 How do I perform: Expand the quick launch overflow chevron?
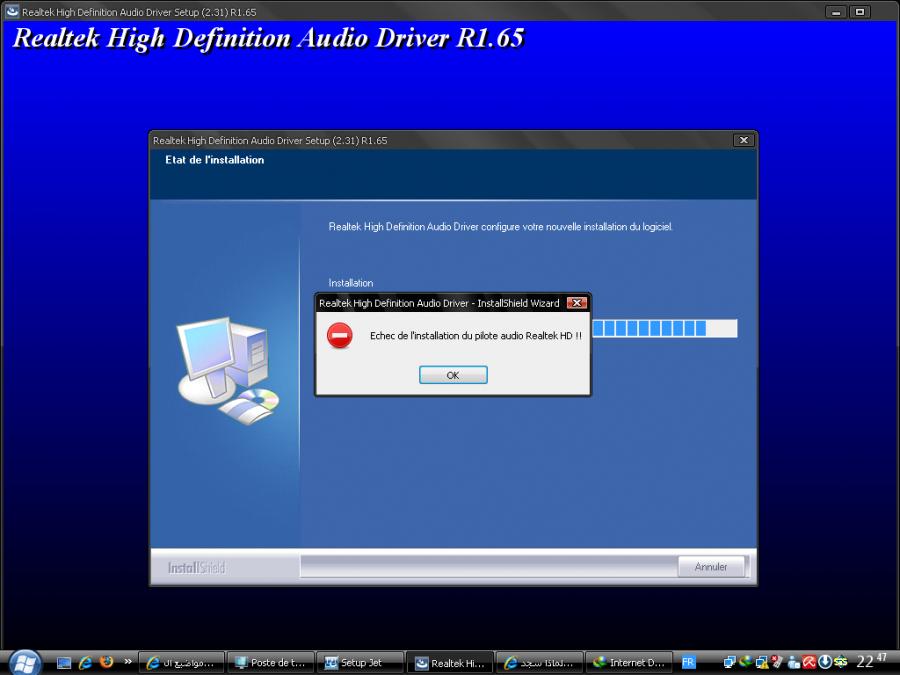[128, 661]
